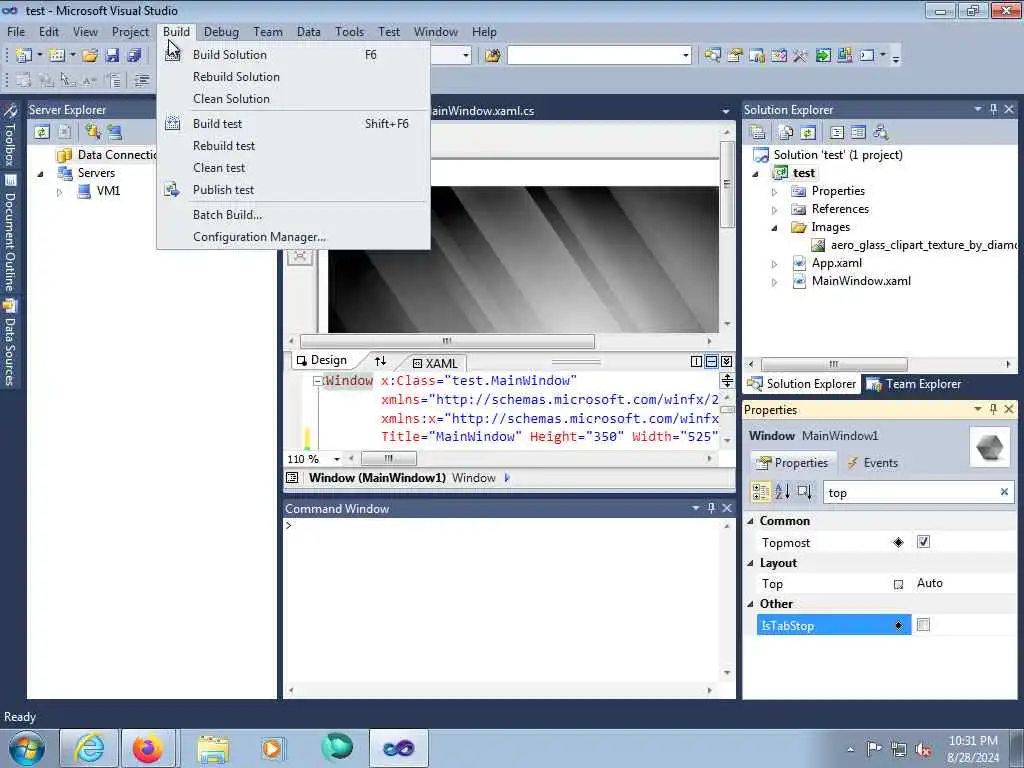Expand the References node

[775, 210]
